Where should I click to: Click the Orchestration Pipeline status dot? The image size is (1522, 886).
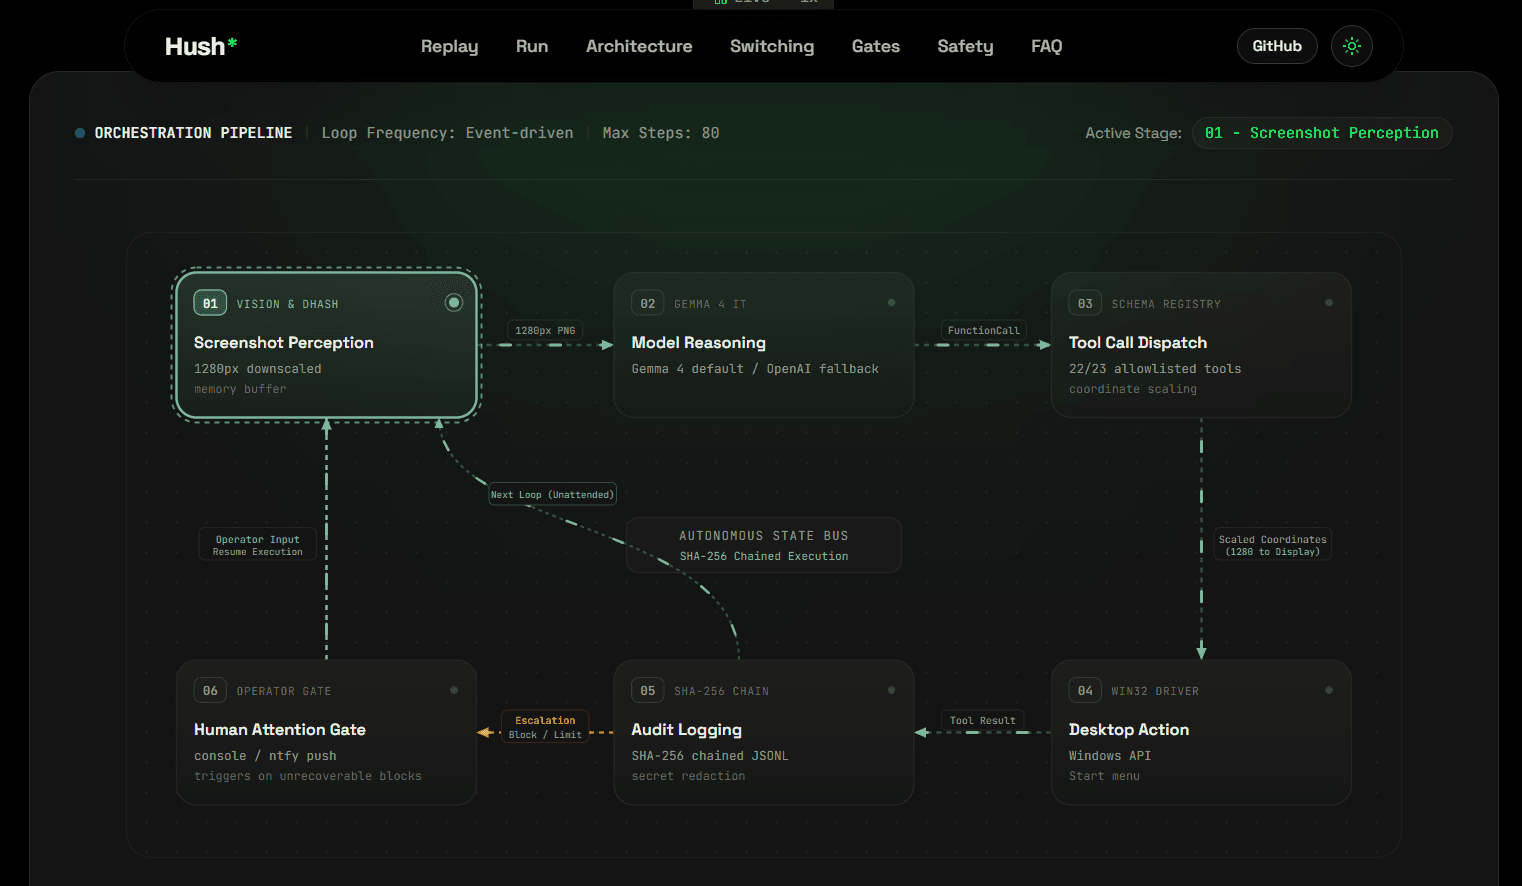pos(80,133)
